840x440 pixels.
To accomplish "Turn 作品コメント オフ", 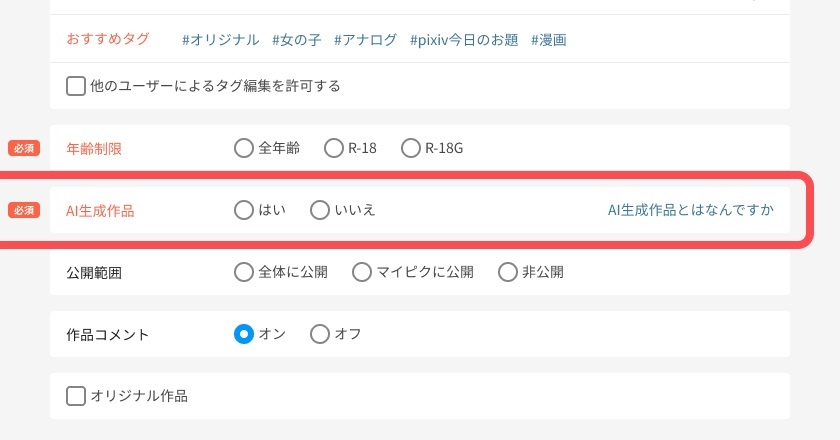I will [320, 334].
